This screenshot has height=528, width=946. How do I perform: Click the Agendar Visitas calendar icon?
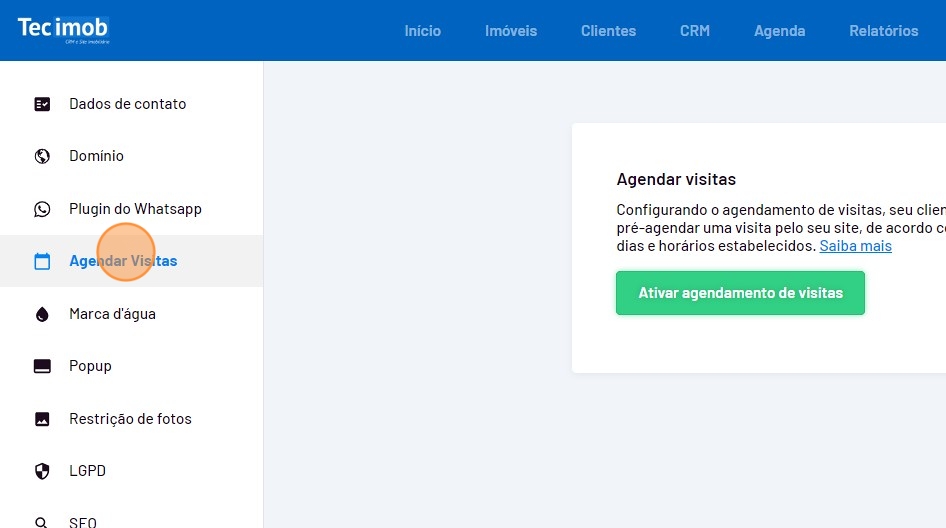42,262
